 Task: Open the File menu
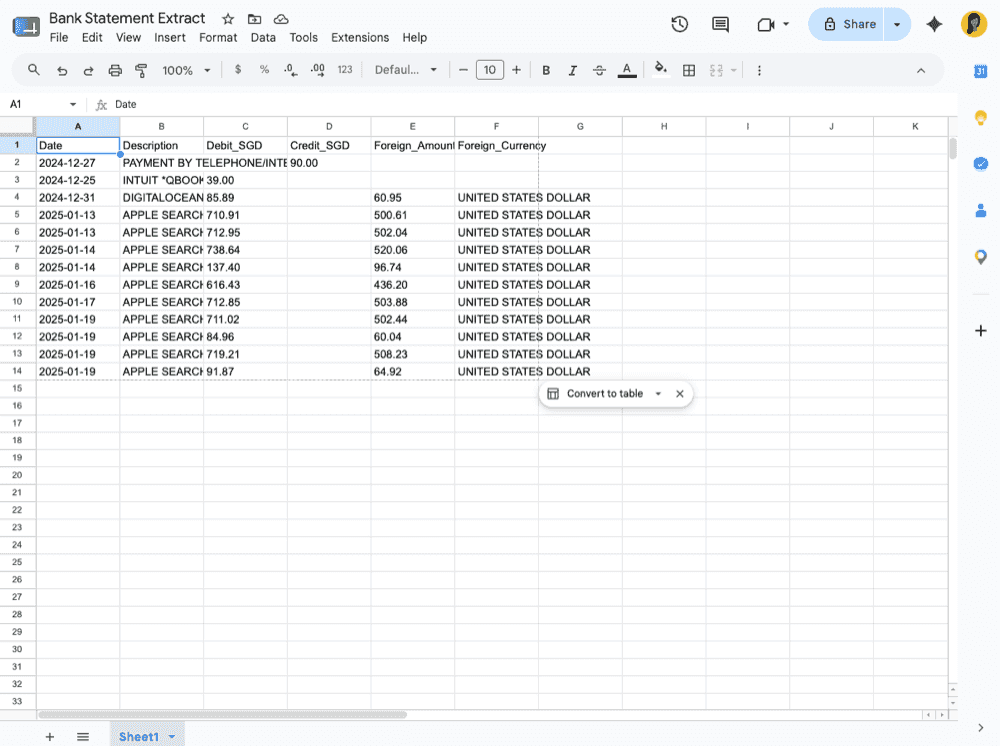(x=59, y=38)
